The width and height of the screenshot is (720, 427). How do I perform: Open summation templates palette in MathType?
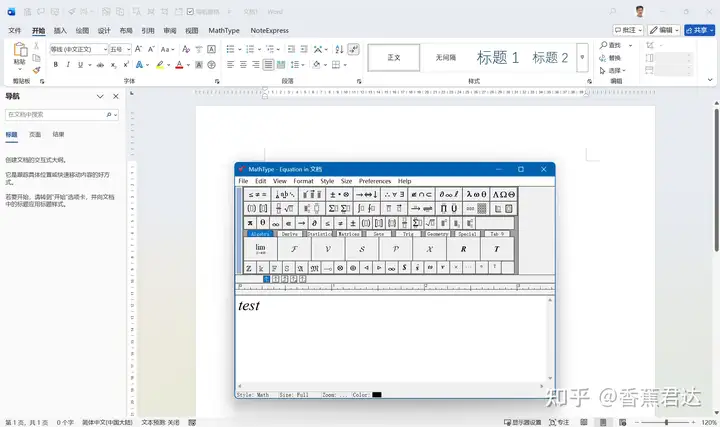point(339,208)
